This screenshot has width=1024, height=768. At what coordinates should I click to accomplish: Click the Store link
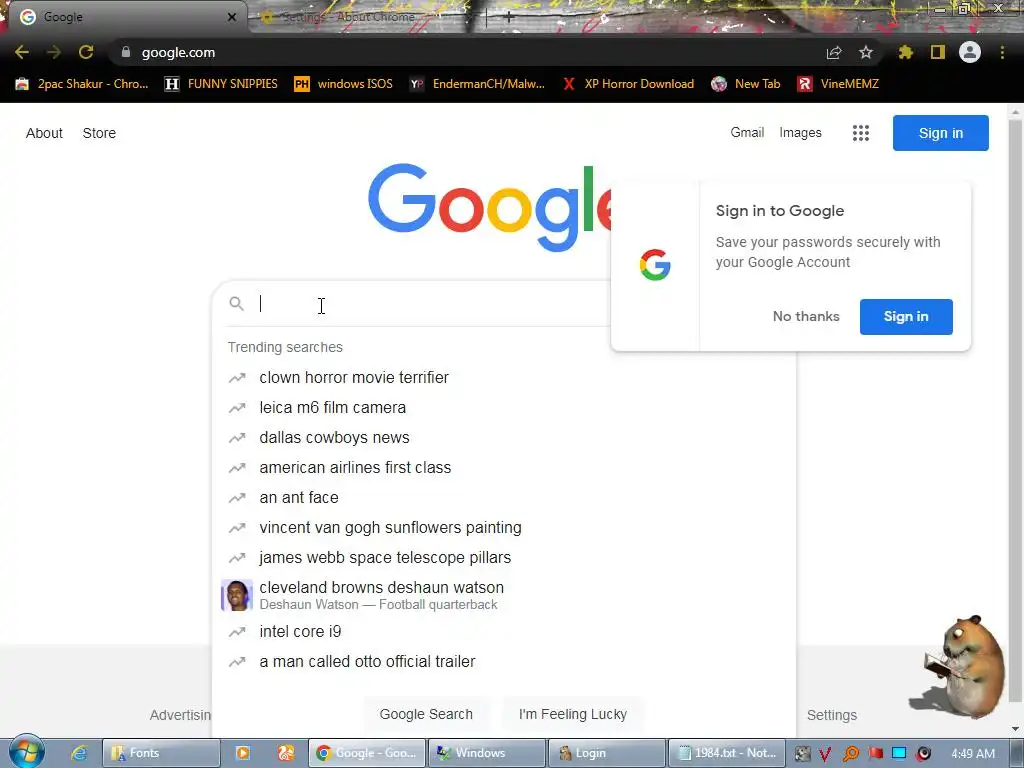click(x=99, y=133)
